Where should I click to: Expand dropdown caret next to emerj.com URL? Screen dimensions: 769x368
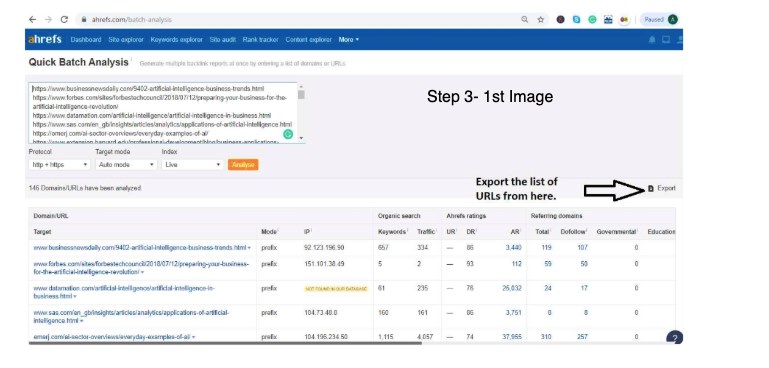[194, 338]
